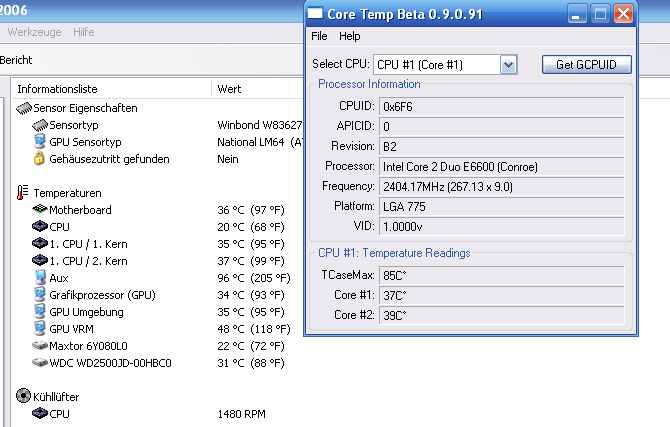This screenshot has height=427, width=670.
Task: Click the value '22 °C (72 °F)'
Action: pyautogui.click(x=251, y=346)
